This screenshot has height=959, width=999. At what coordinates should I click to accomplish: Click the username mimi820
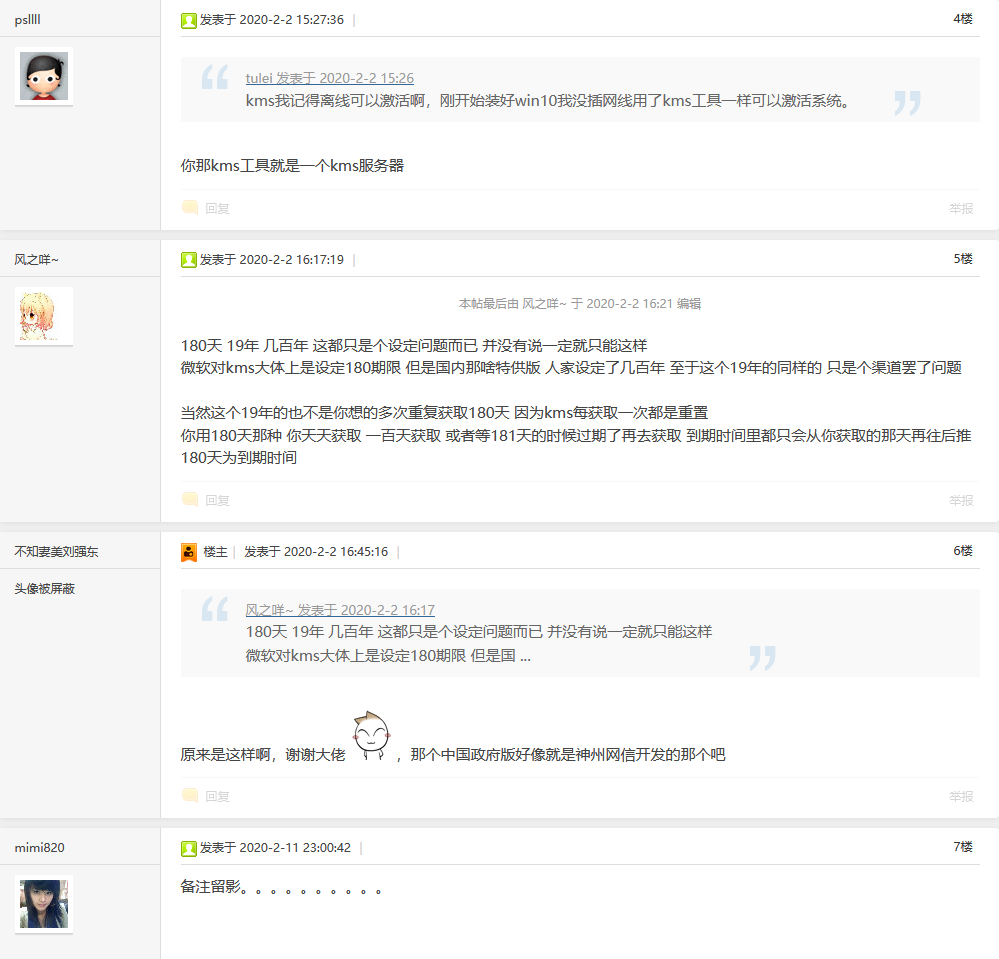[x=40, y=848]
